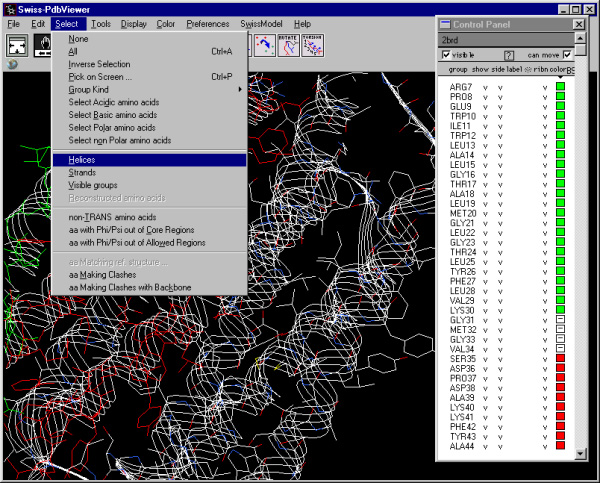Click the mutate residue tool icon
Screen dimensions: 600x483
pyautogui.click(x=288, y=46)
